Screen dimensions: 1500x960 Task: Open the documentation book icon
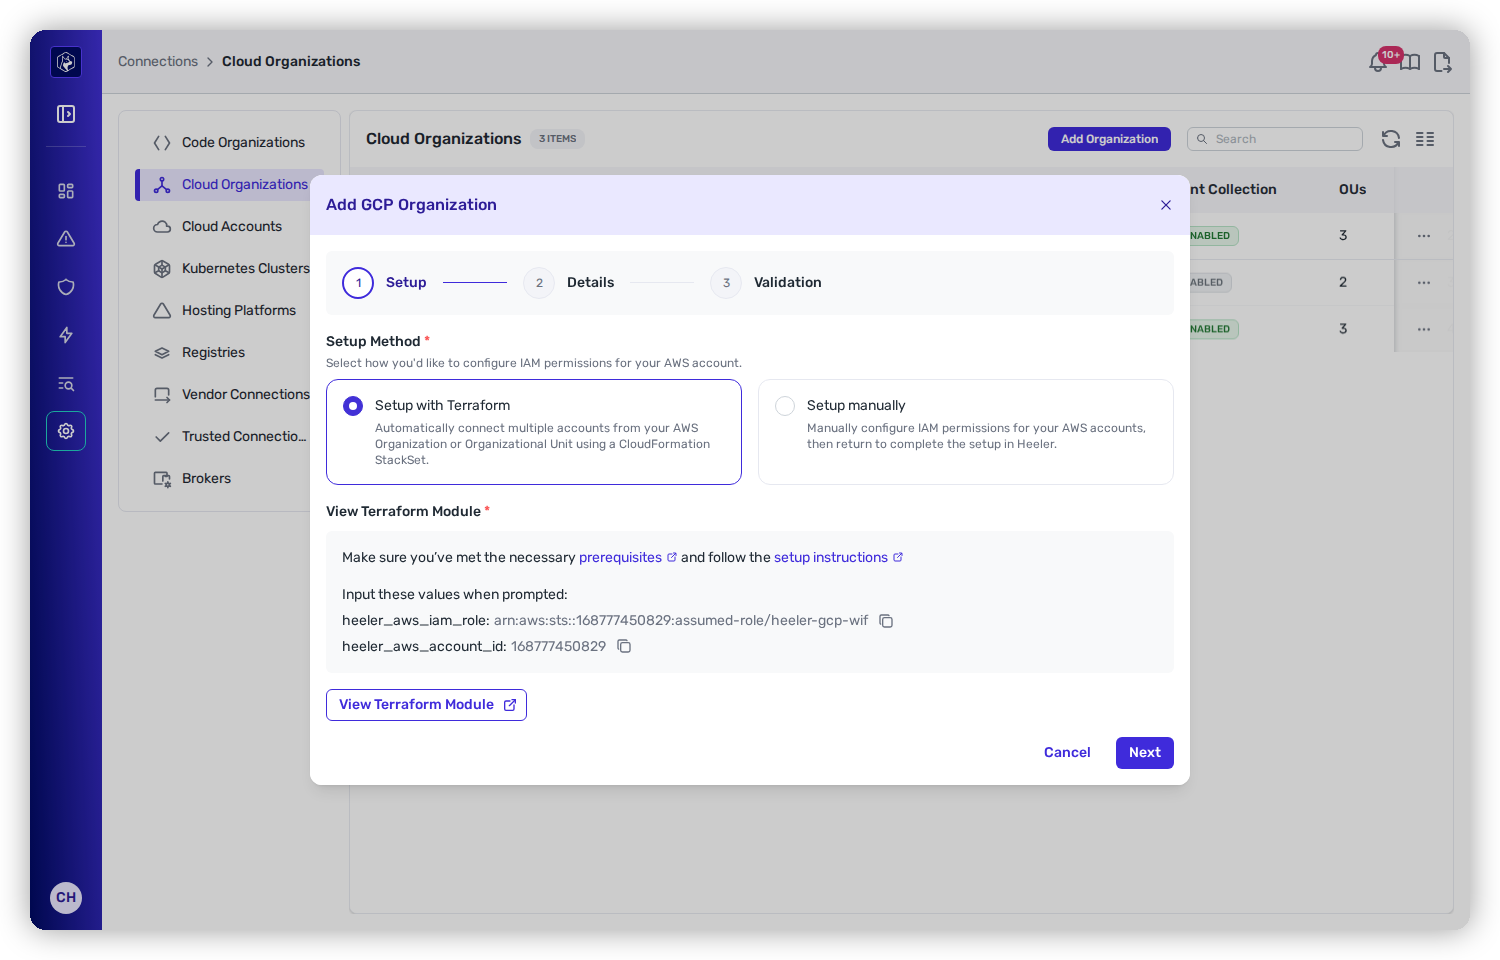1410,62
